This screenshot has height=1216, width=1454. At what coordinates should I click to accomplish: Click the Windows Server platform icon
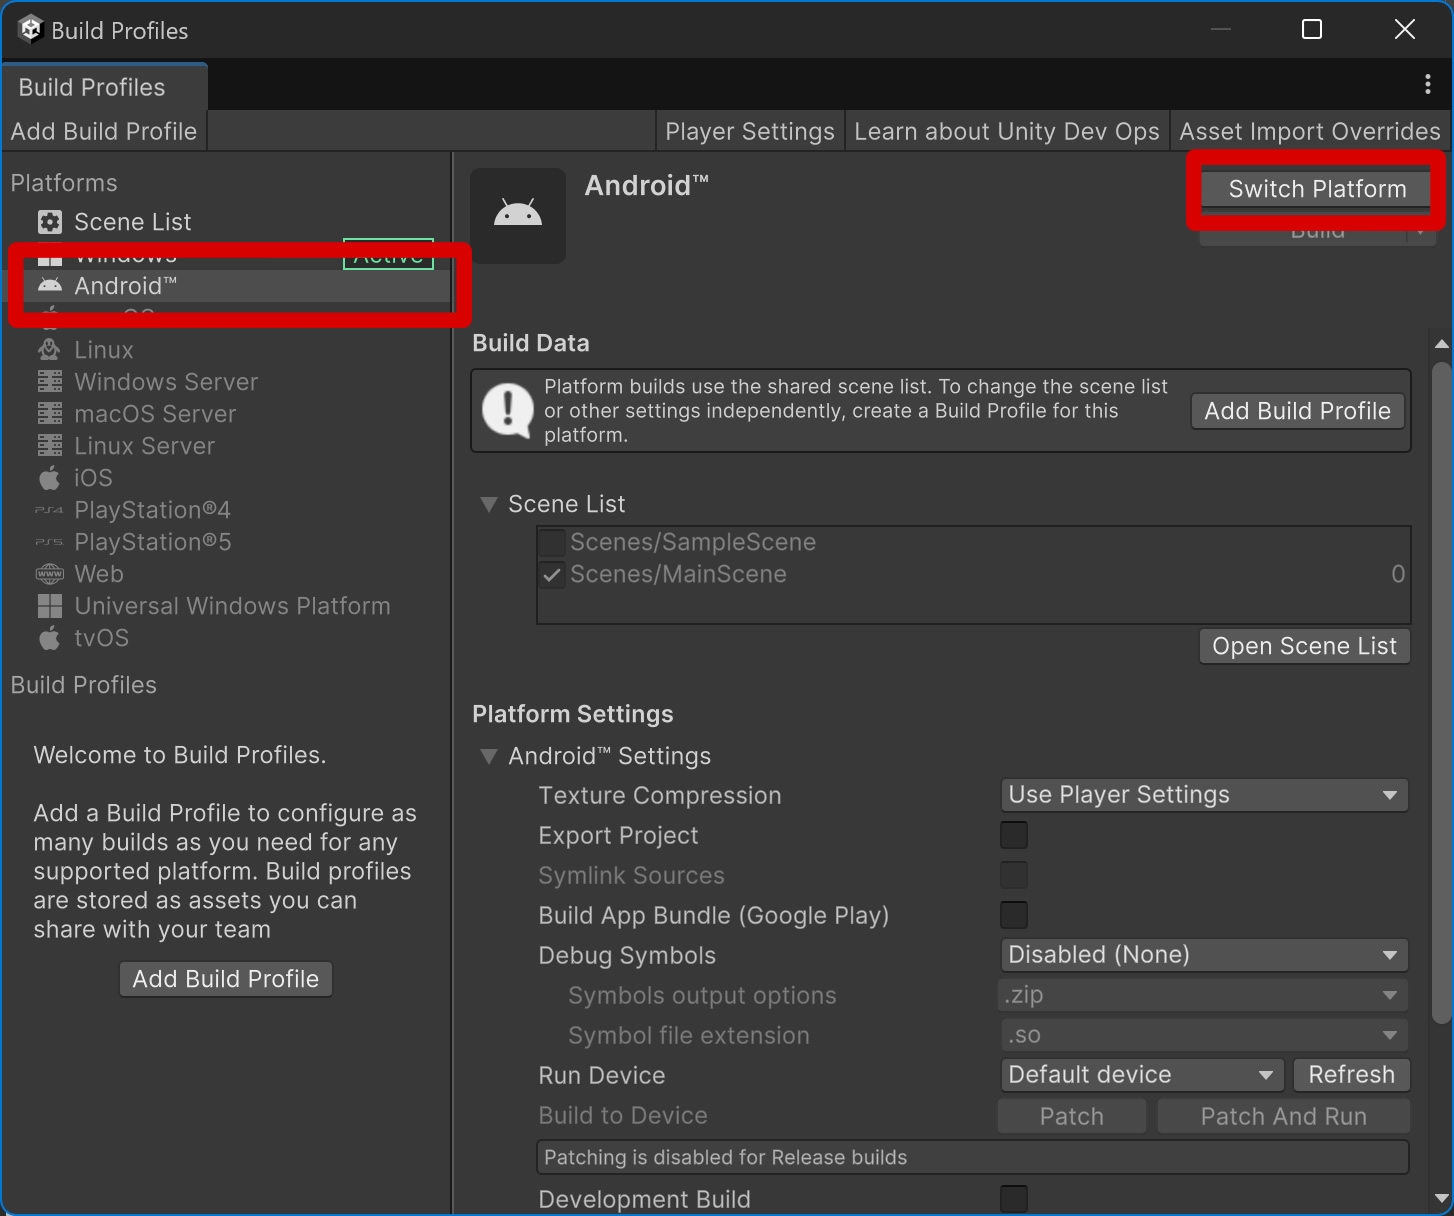[x=49, y=382]
